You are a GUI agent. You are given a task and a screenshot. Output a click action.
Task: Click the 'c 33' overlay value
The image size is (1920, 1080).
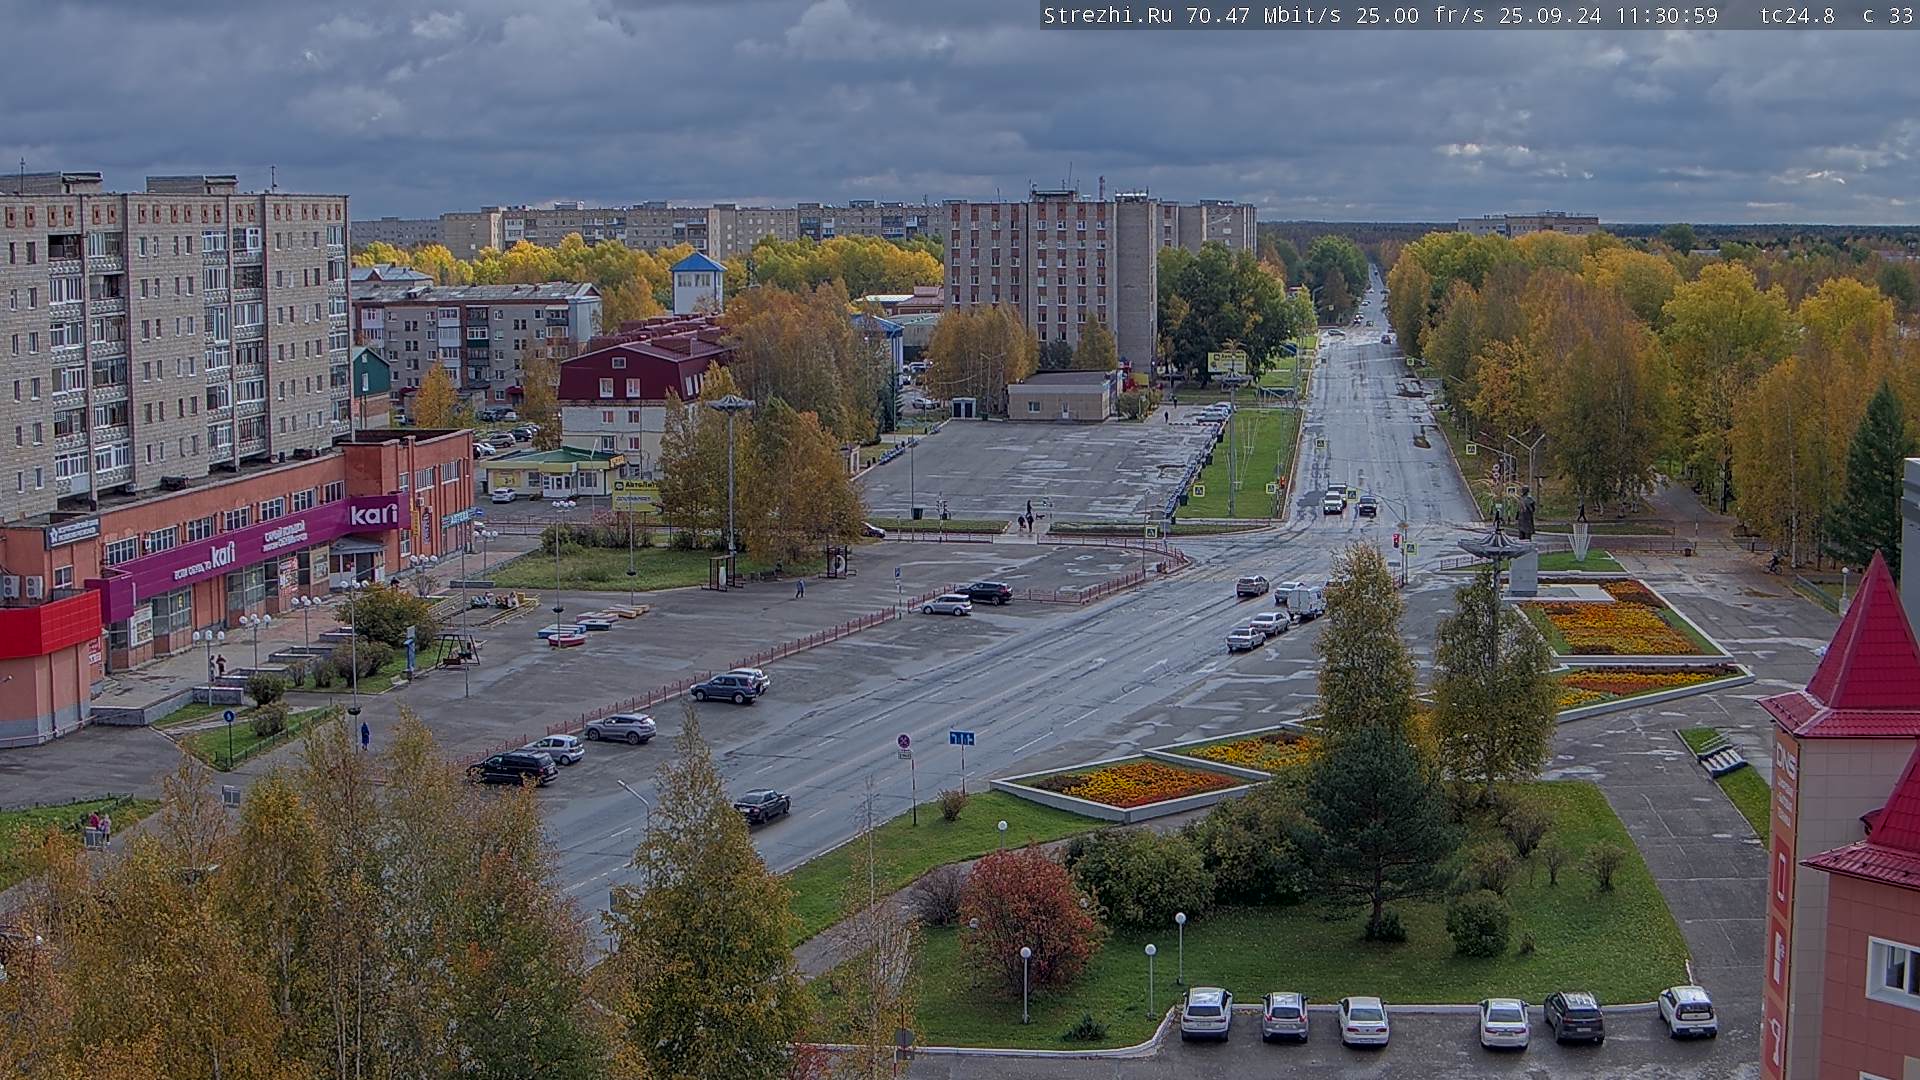click(x=1888, y=15)
